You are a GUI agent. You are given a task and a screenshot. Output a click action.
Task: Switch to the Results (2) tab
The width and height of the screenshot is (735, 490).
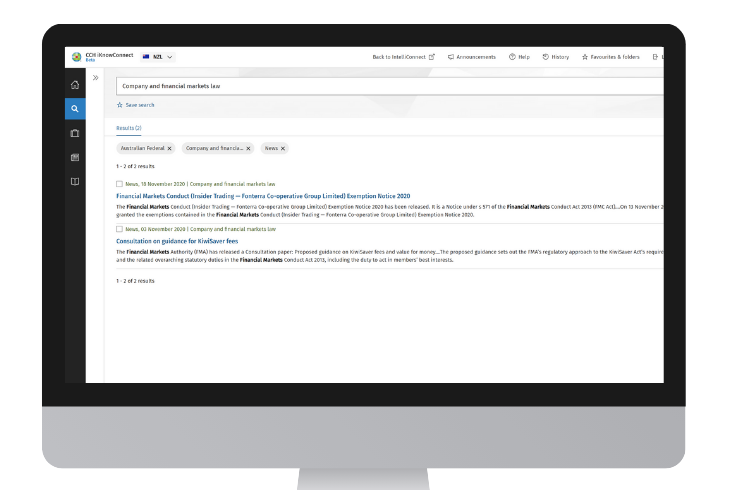pos(129,128)
